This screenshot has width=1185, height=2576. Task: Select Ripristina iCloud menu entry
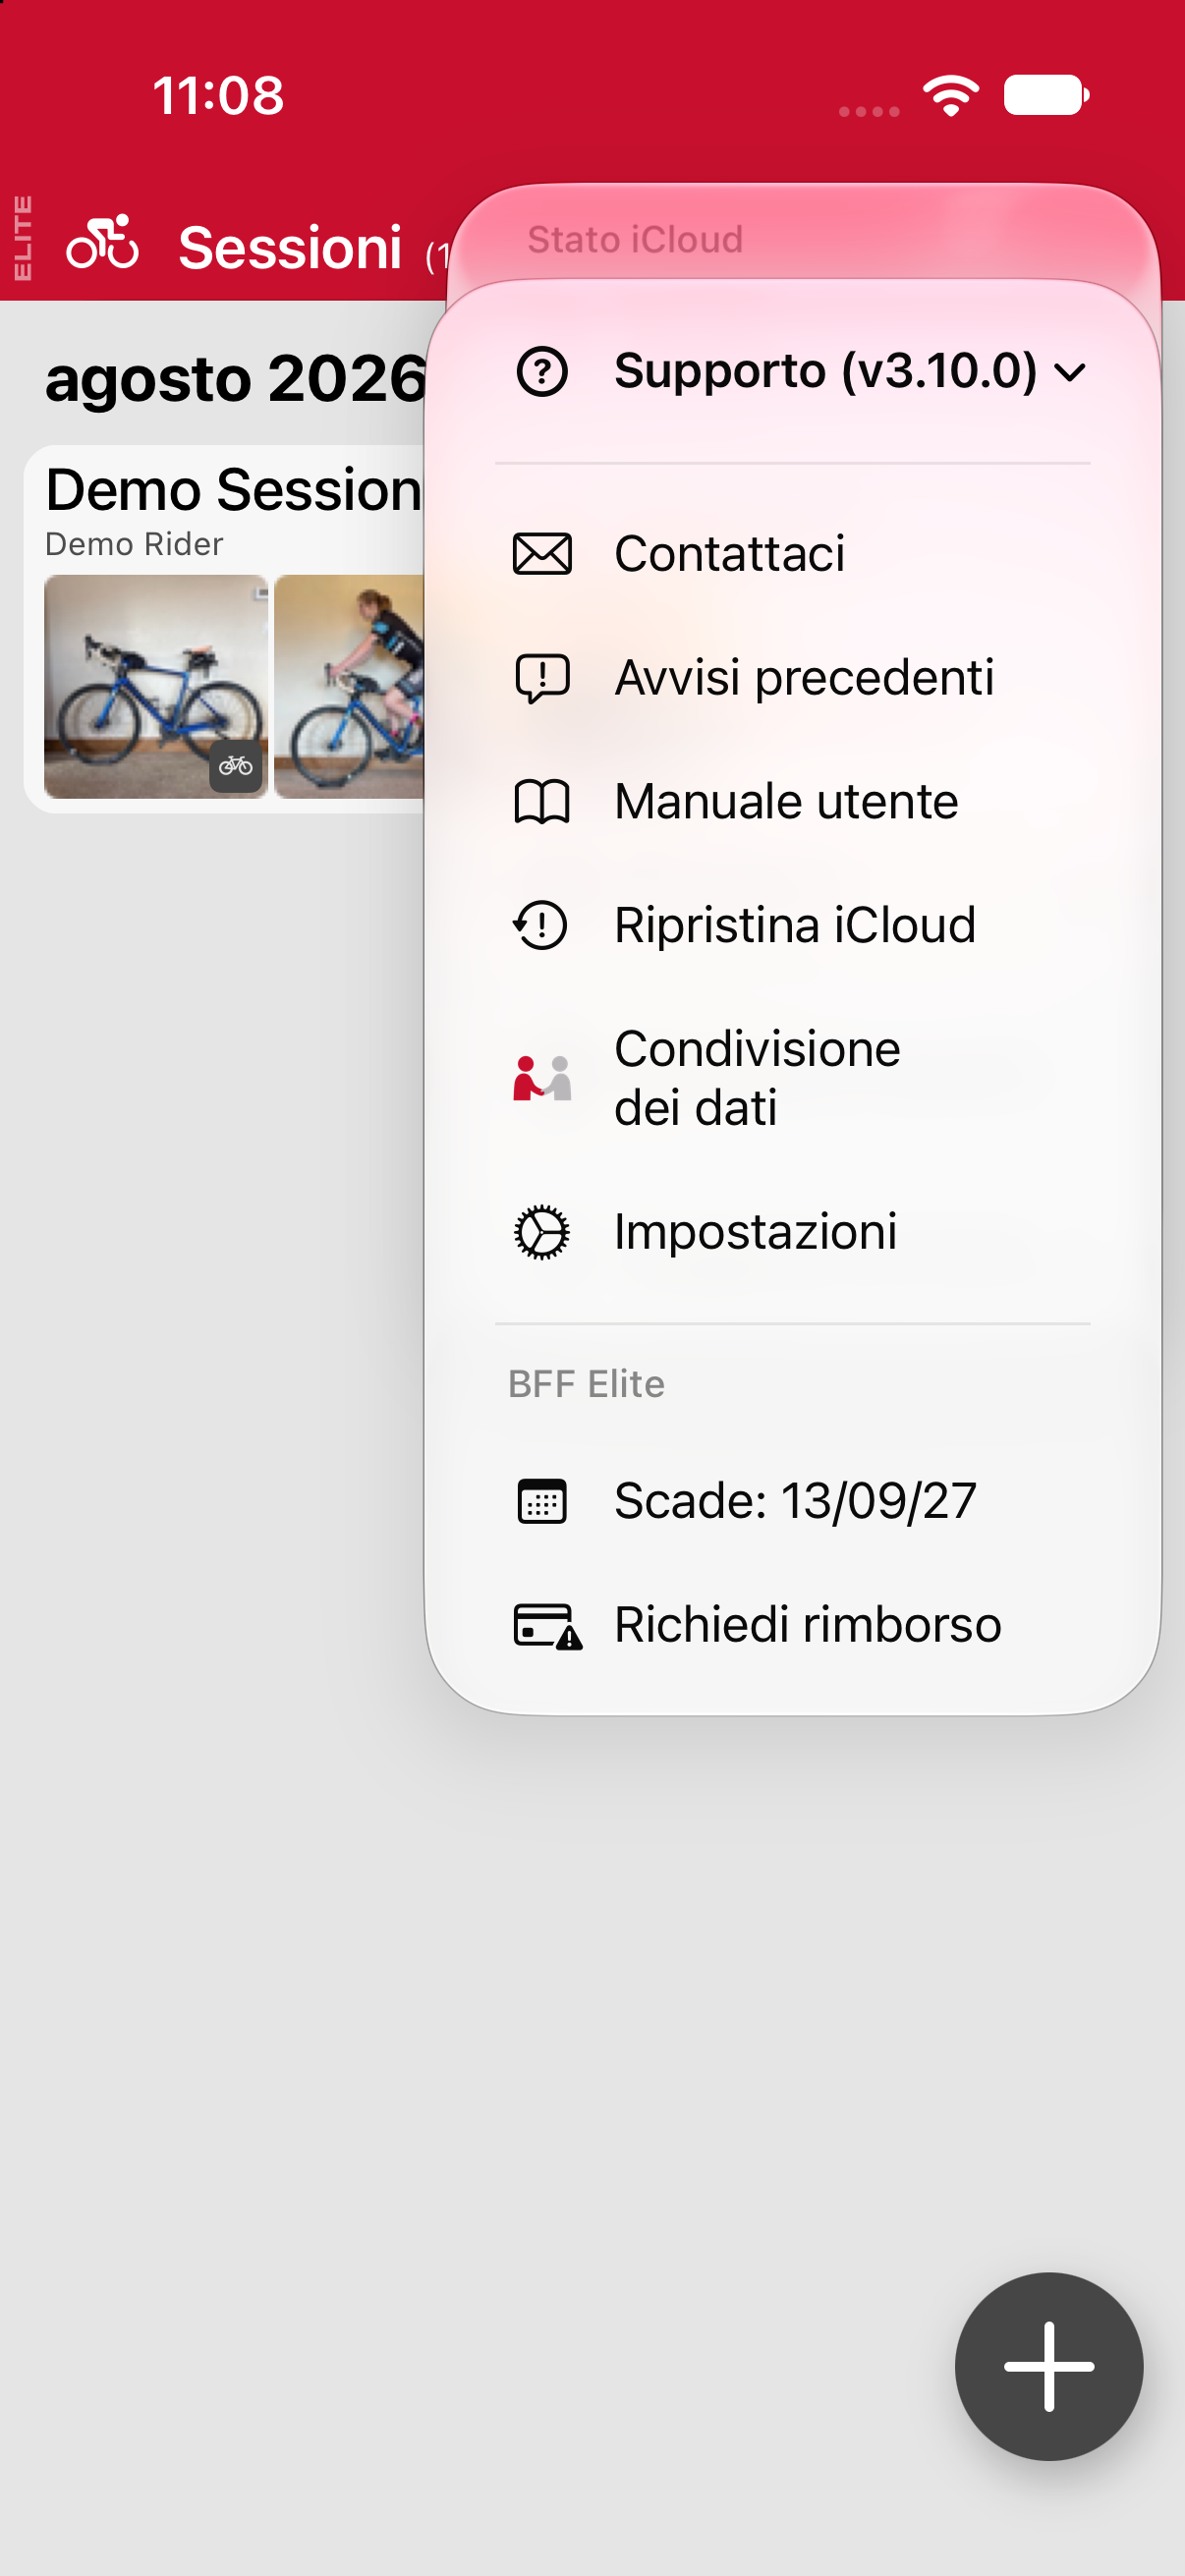click(792, 925)
